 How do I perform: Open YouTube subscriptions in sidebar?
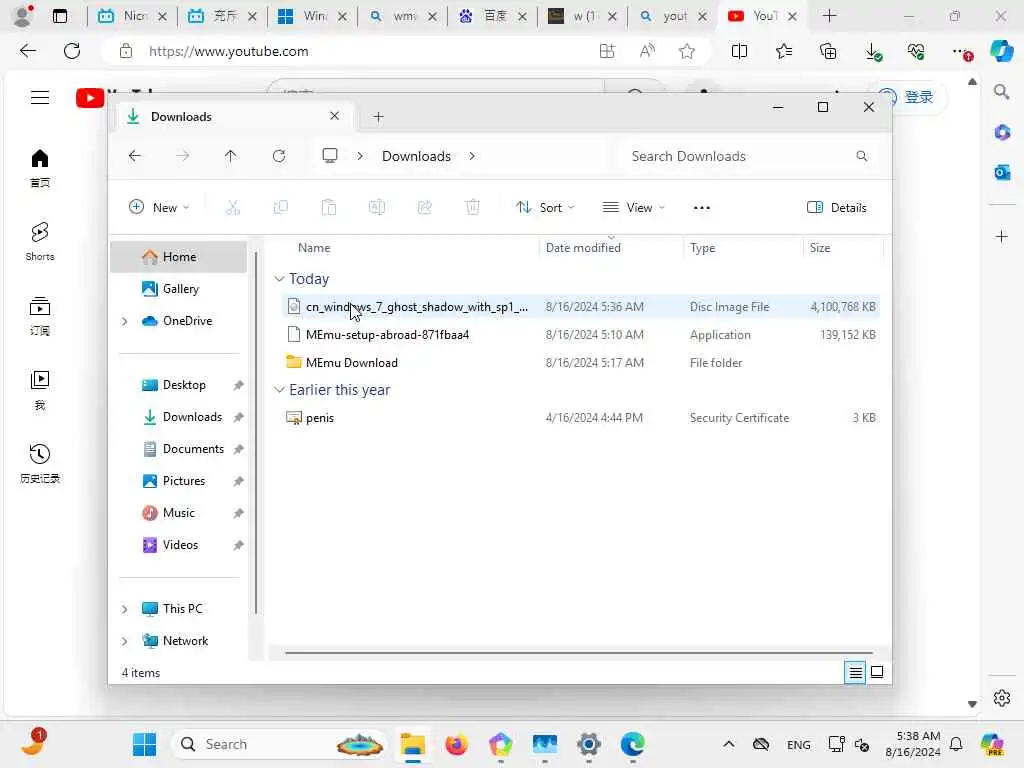(40, 315)
